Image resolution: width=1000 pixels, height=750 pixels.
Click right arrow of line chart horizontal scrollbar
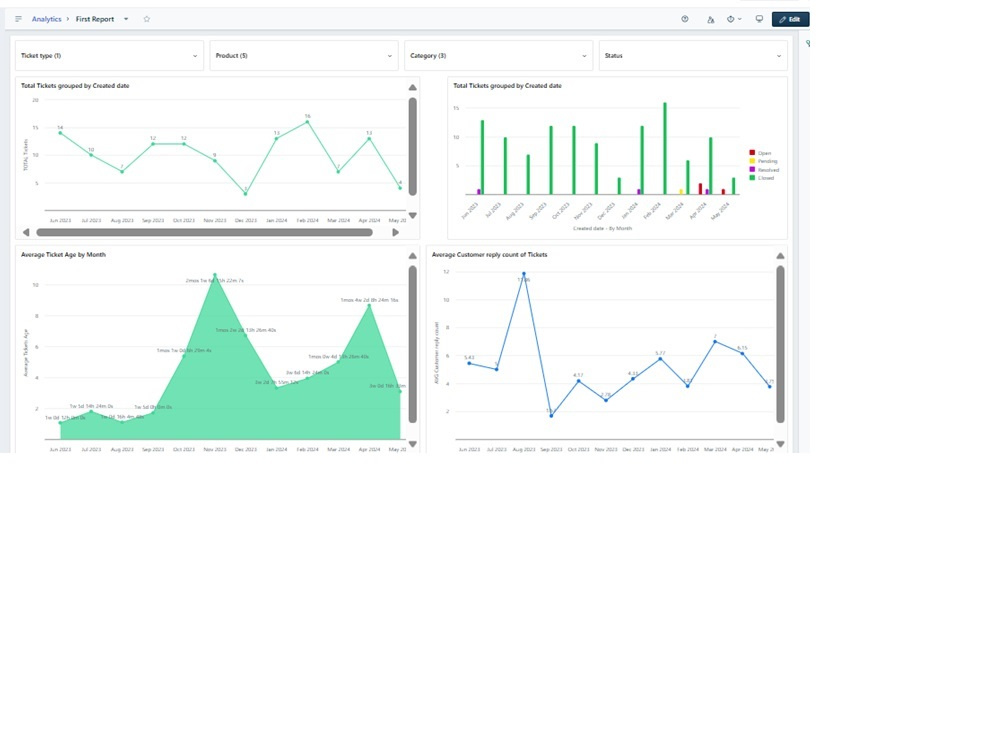click(395, 233)
